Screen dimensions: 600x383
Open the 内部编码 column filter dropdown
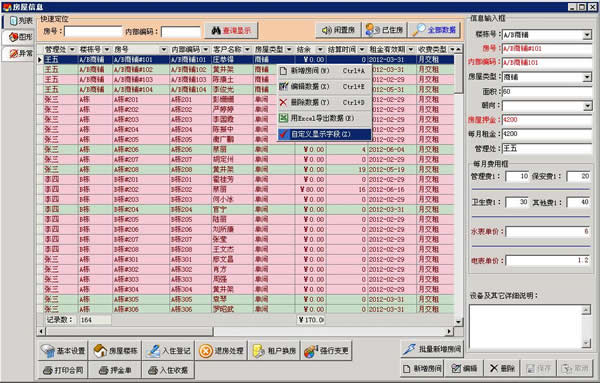205,50
